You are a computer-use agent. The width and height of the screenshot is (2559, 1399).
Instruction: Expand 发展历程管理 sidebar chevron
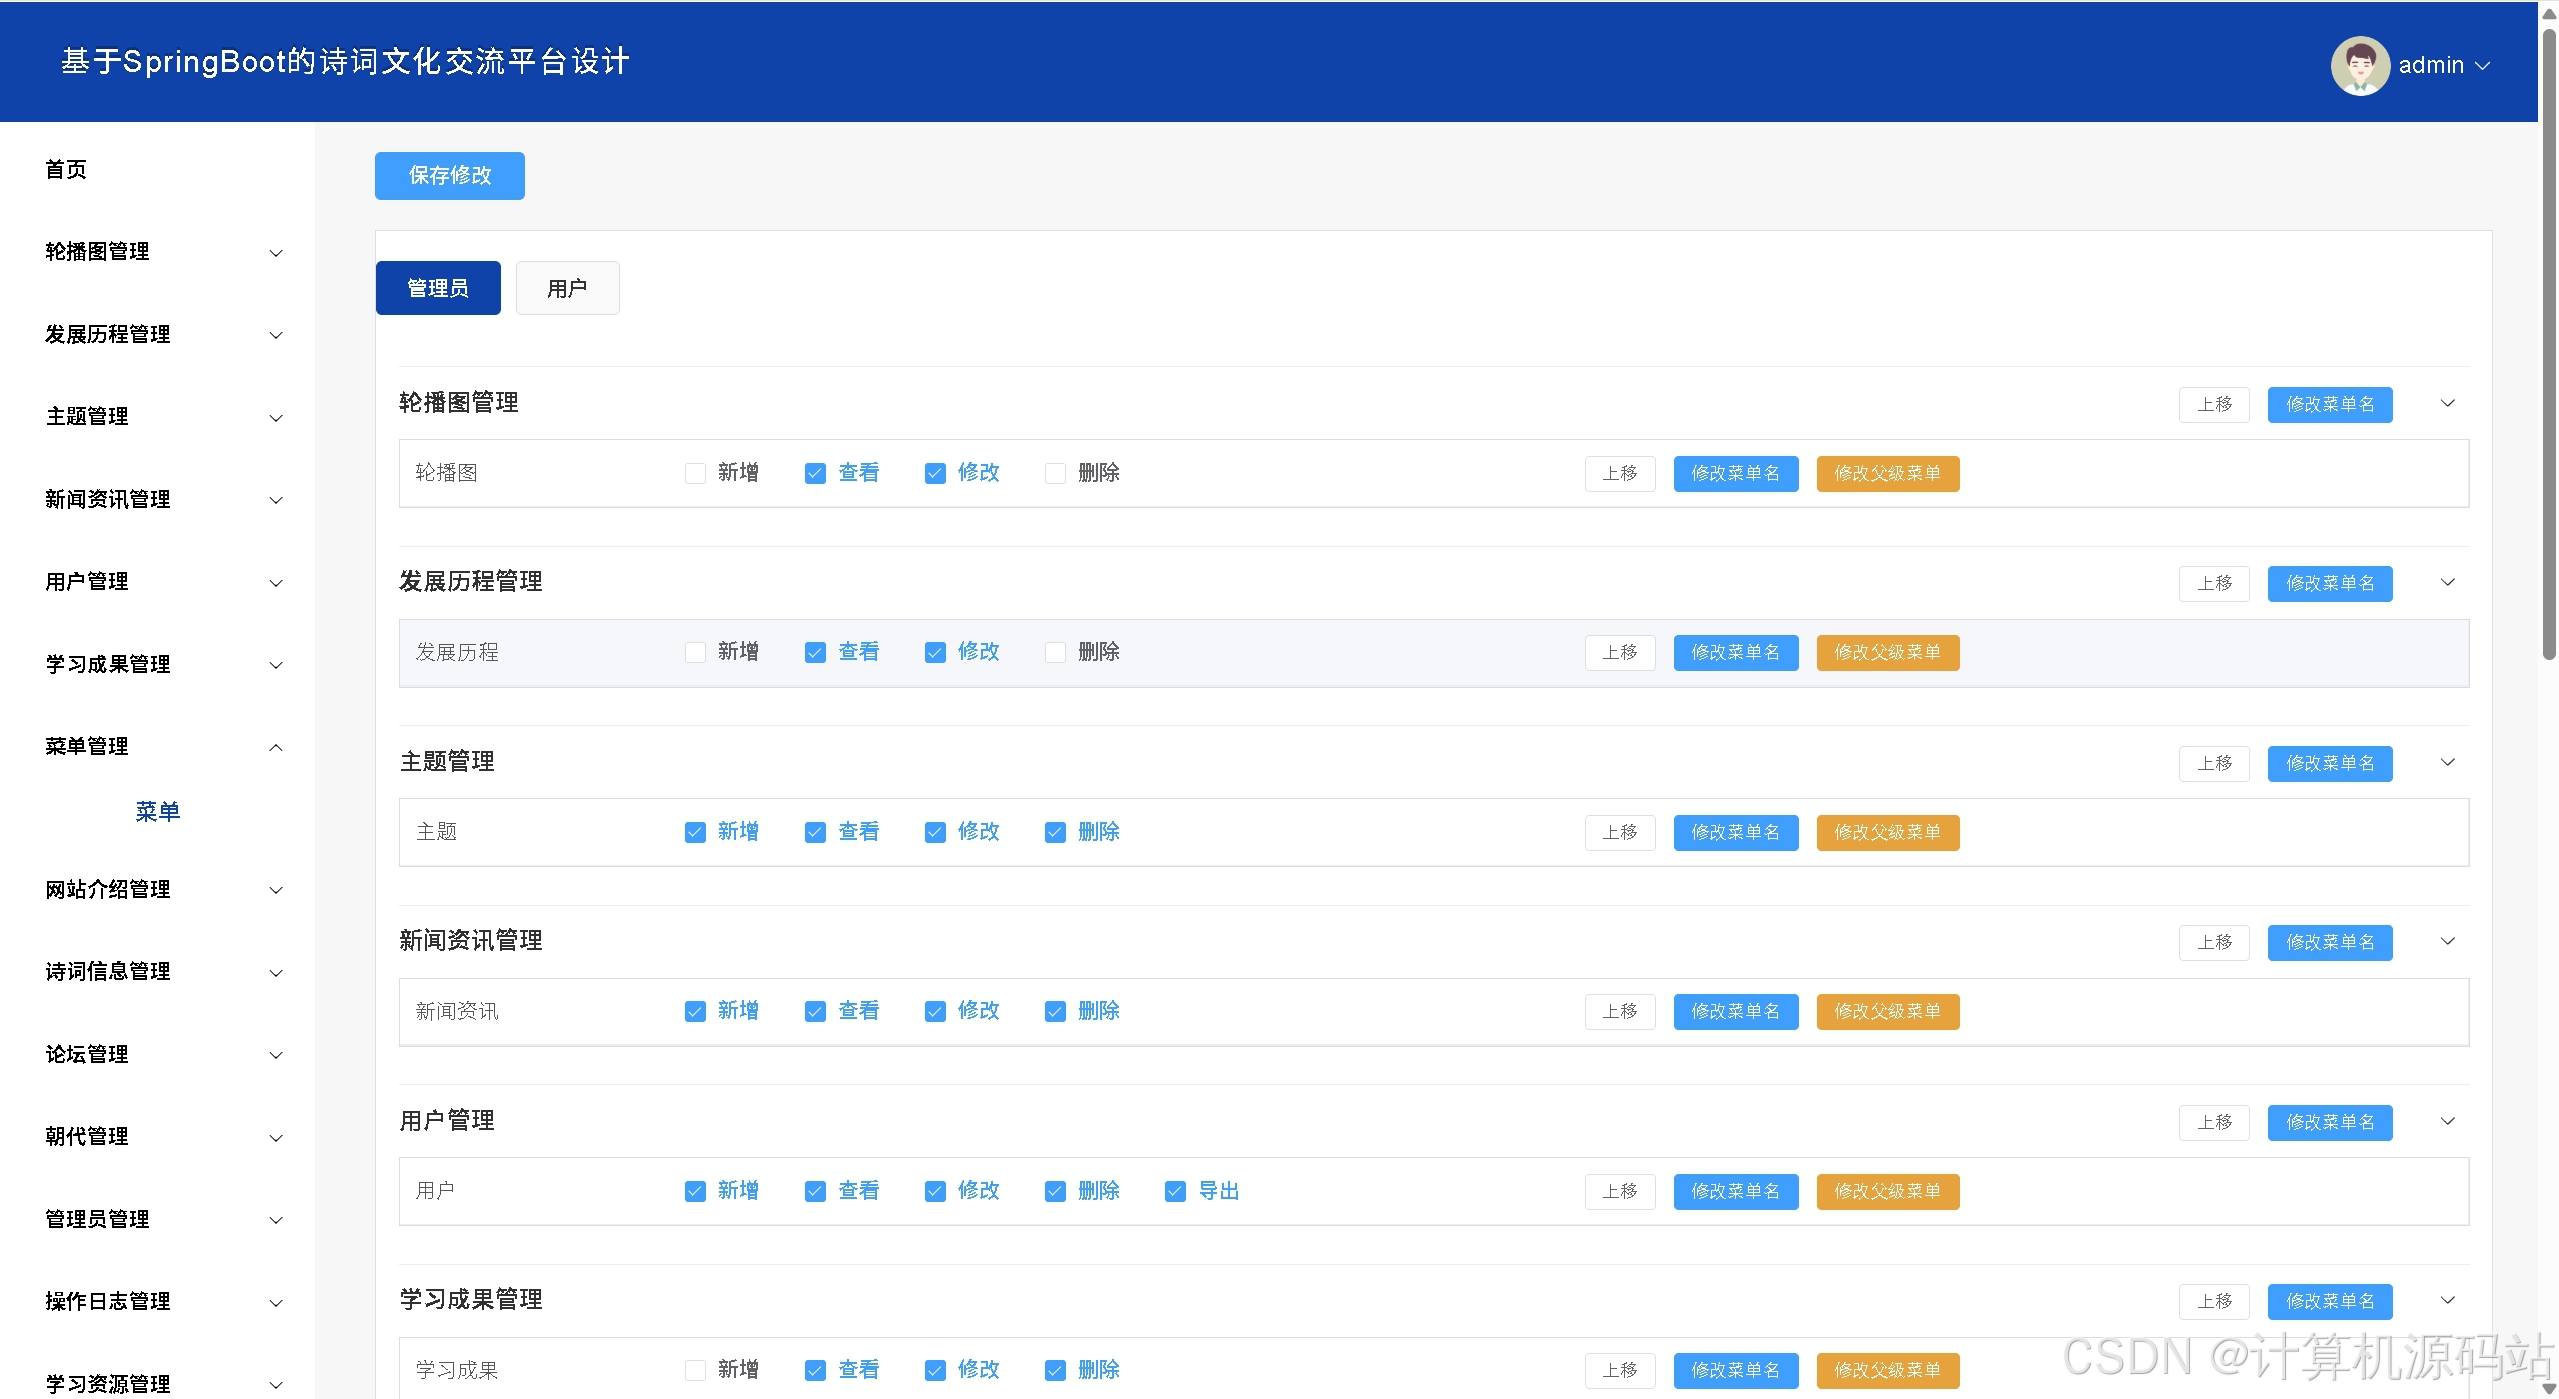coord(276,335)
